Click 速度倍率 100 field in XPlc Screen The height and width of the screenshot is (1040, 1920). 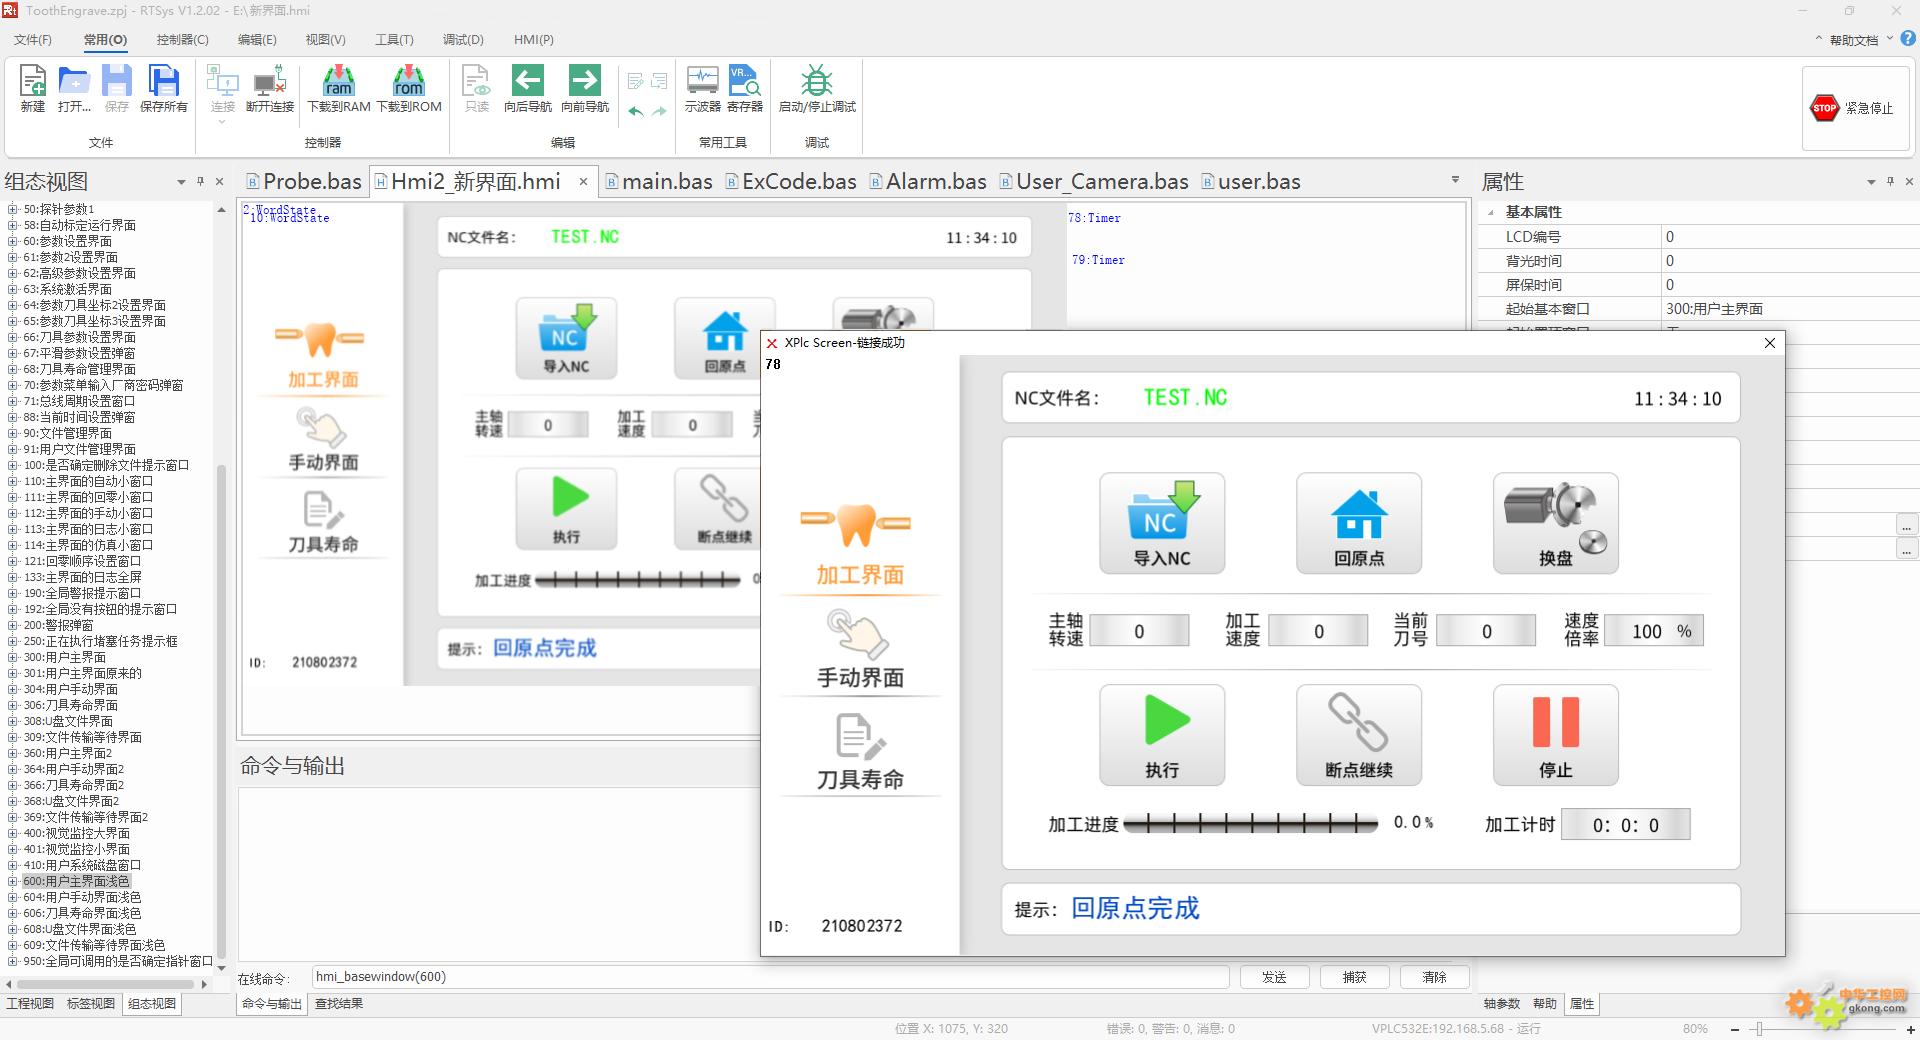coord(1653,631)
